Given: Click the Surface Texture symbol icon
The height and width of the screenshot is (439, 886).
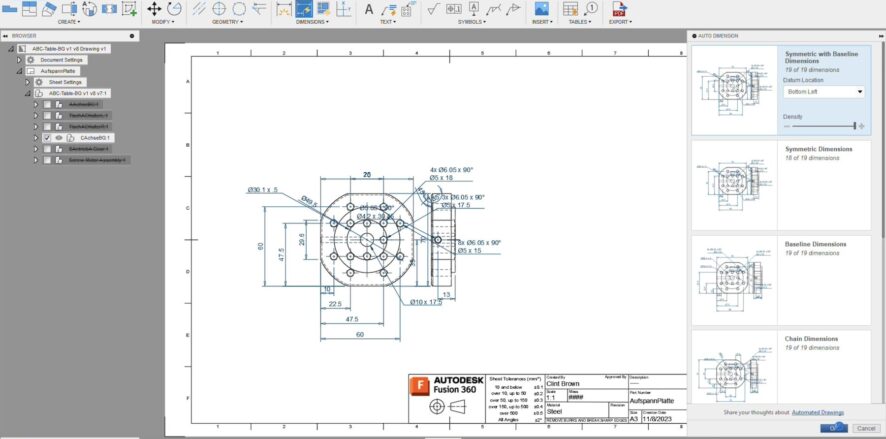Looking at the screenshot, I should point(433,9).
